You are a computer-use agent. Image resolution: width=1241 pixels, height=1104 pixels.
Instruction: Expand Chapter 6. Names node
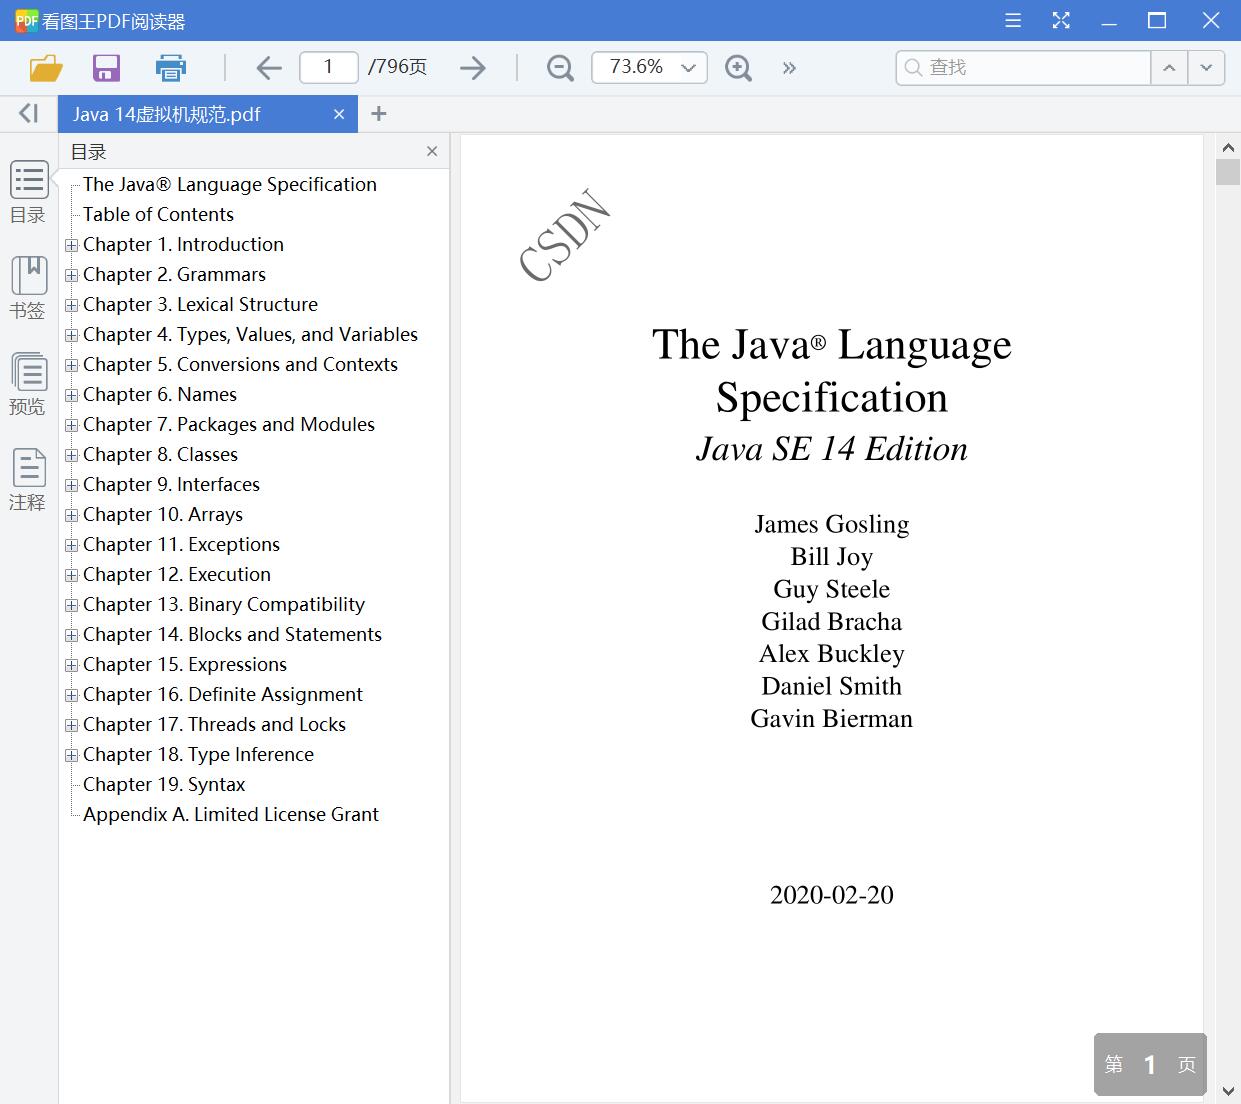click(71, 395)
